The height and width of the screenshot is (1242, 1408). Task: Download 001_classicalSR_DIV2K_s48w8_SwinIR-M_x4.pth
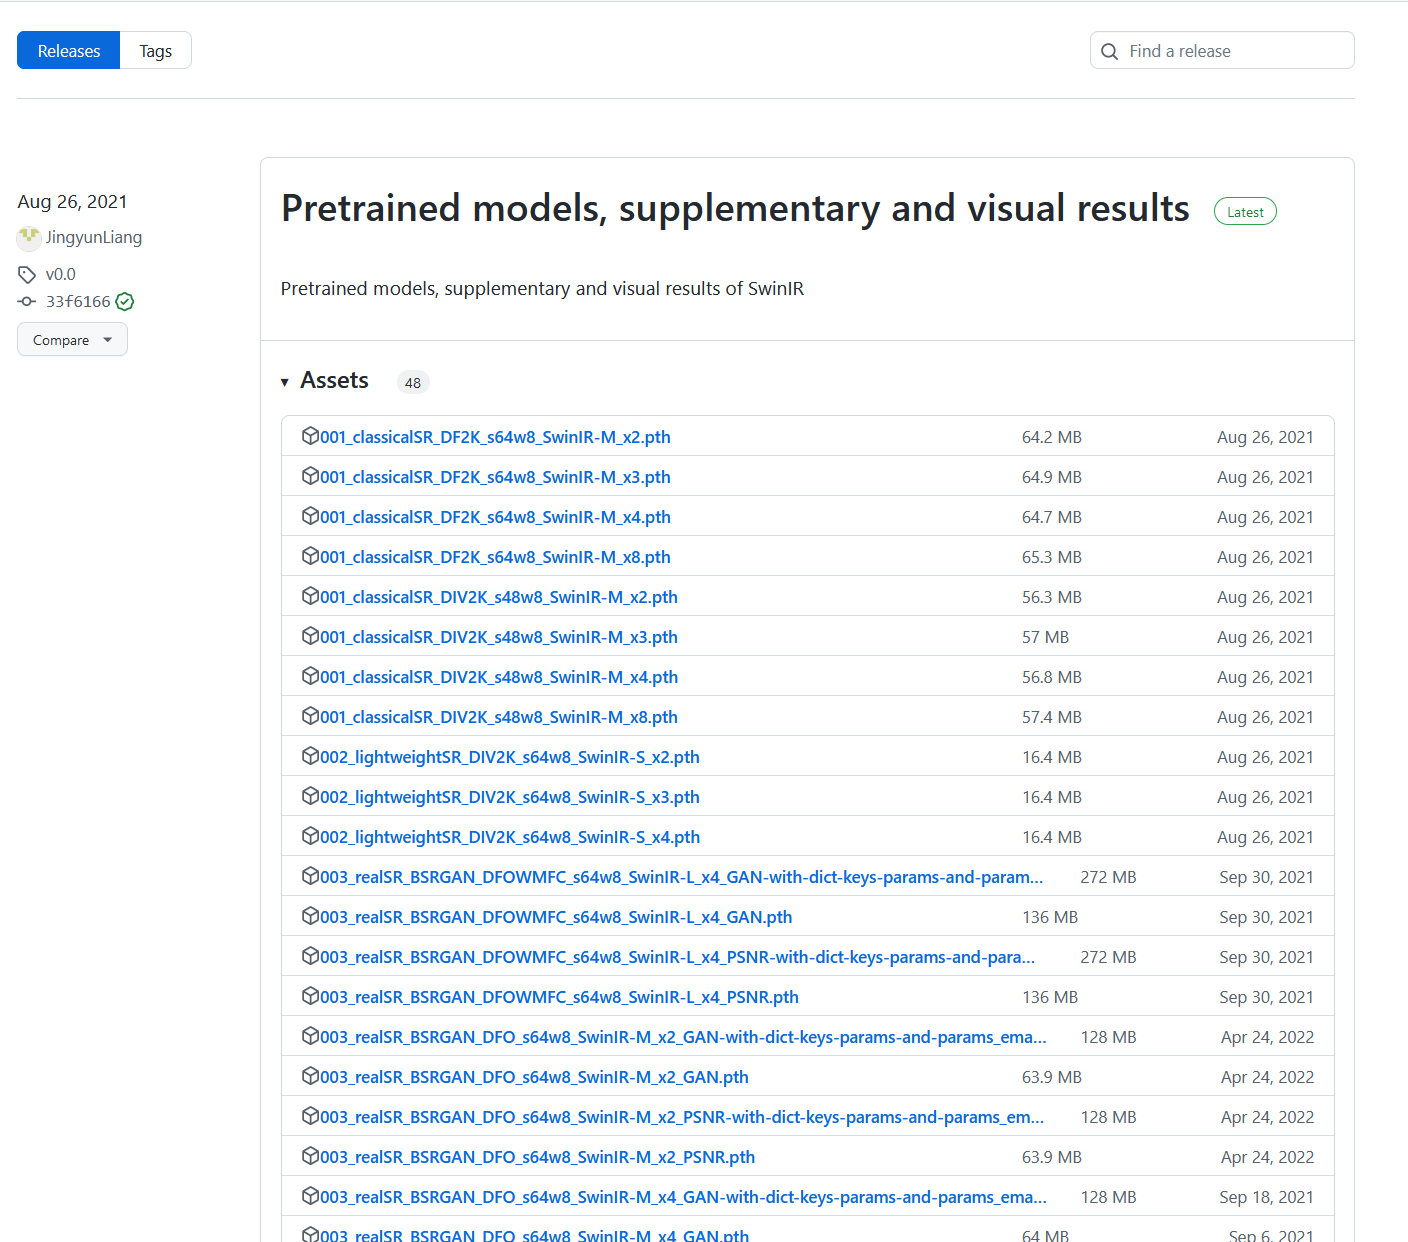tap(499, 677)
